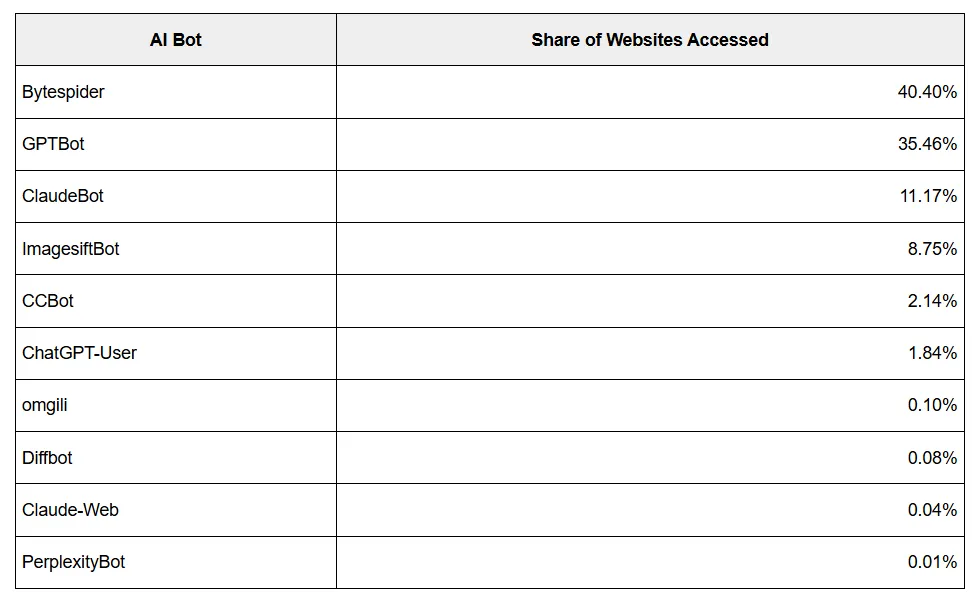Click the "Share of Websites Accessed" header
The width and height of the screenshot is (975, 601).
pos(650,40)
